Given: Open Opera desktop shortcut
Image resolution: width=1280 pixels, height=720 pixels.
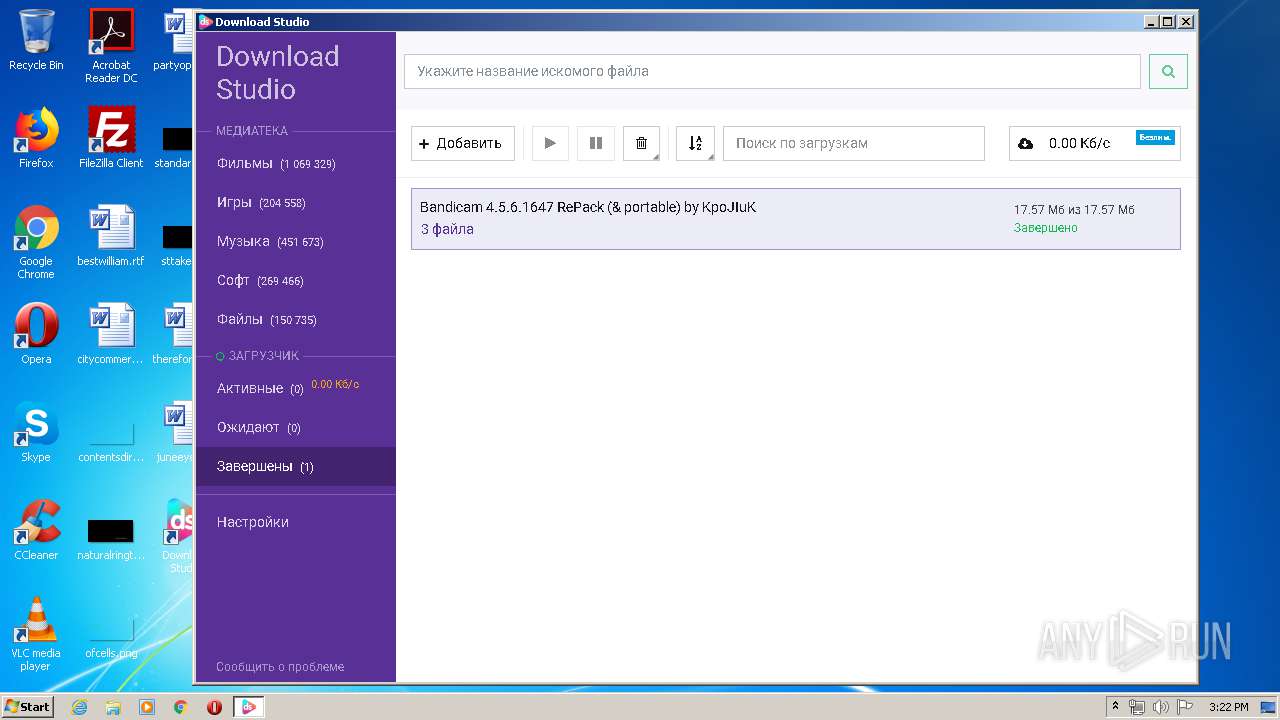Looking at the screenshot, I should [36, 334].
